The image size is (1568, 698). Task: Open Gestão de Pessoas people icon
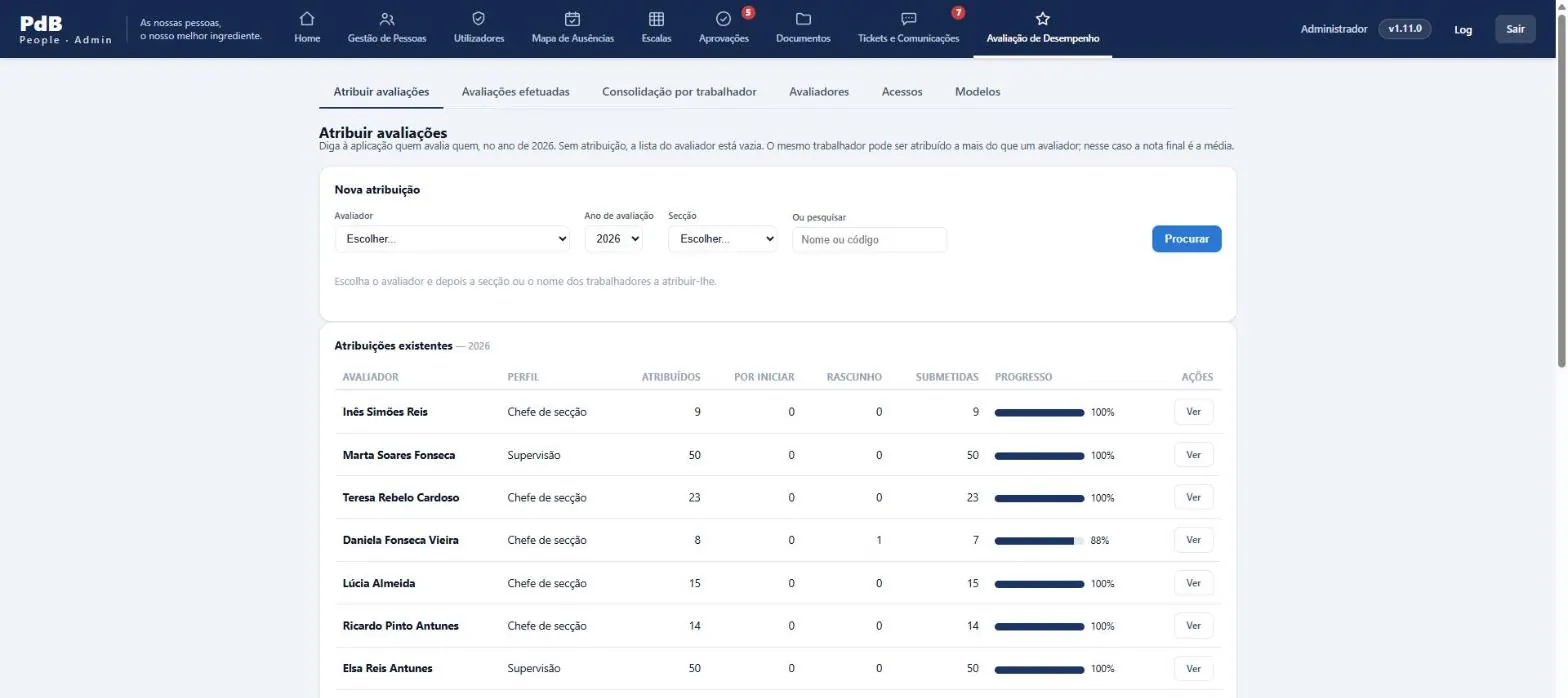click(387, 19)
